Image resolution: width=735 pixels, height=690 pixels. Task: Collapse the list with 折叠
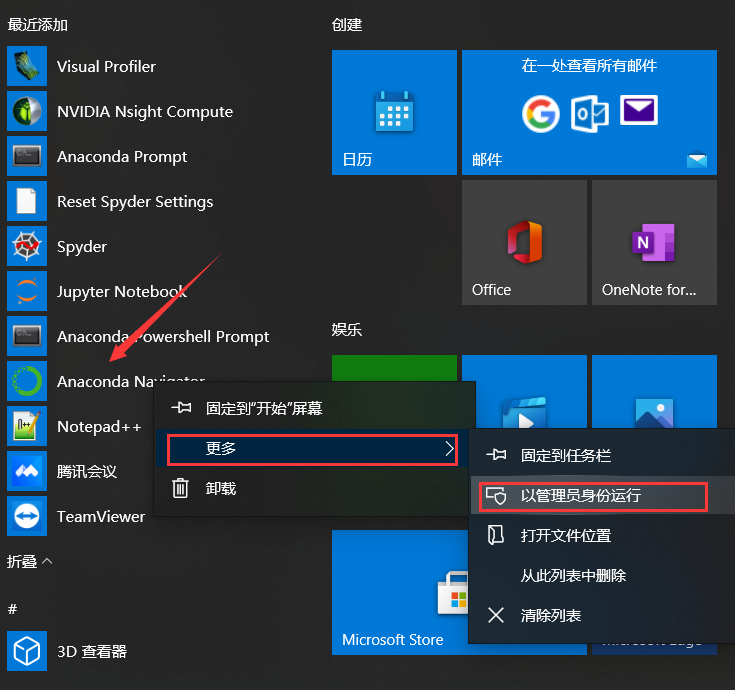29,561
